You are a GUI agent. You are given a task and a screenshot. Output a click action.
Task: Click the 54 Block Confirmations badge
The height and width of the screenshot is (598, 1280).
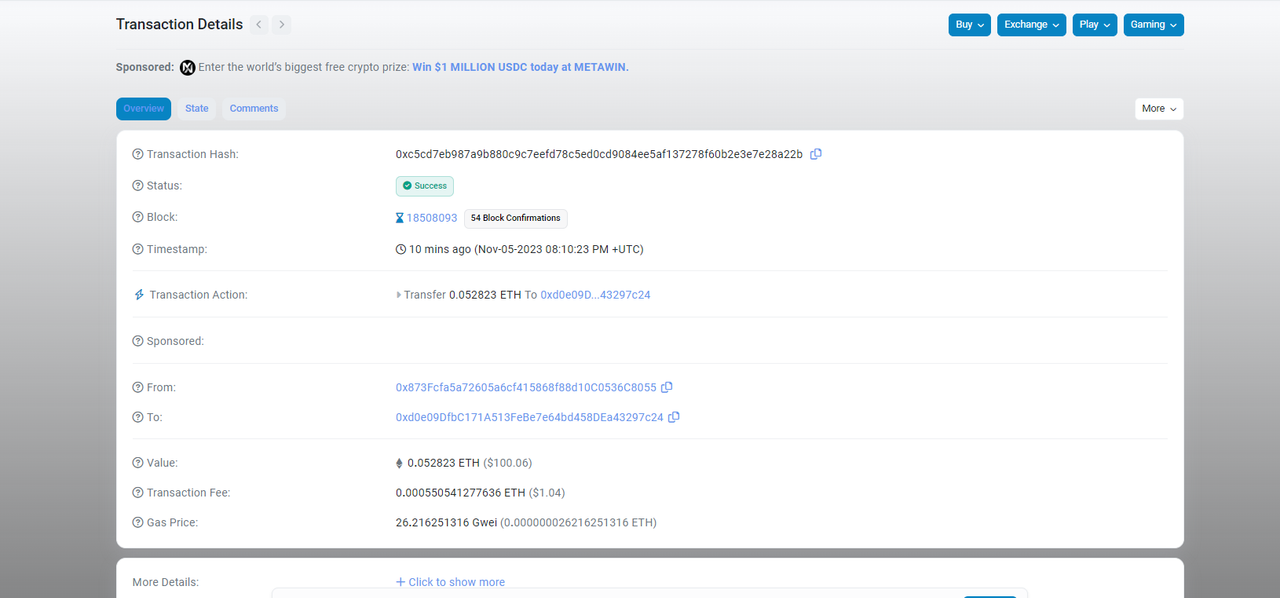pos(516,218)
